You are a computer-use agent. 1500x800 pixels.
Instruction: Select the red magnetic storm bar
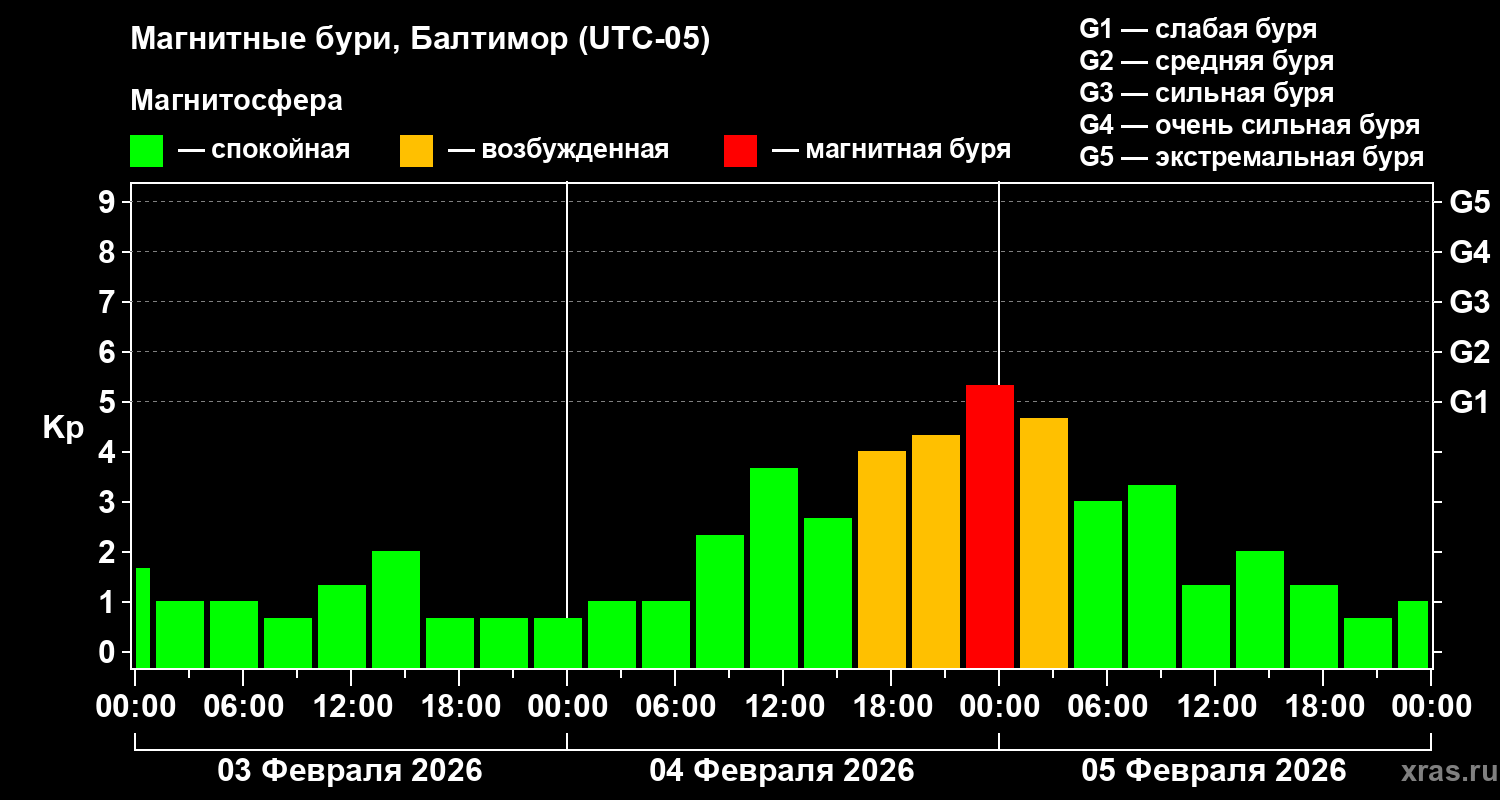click(x=990, y=526)
